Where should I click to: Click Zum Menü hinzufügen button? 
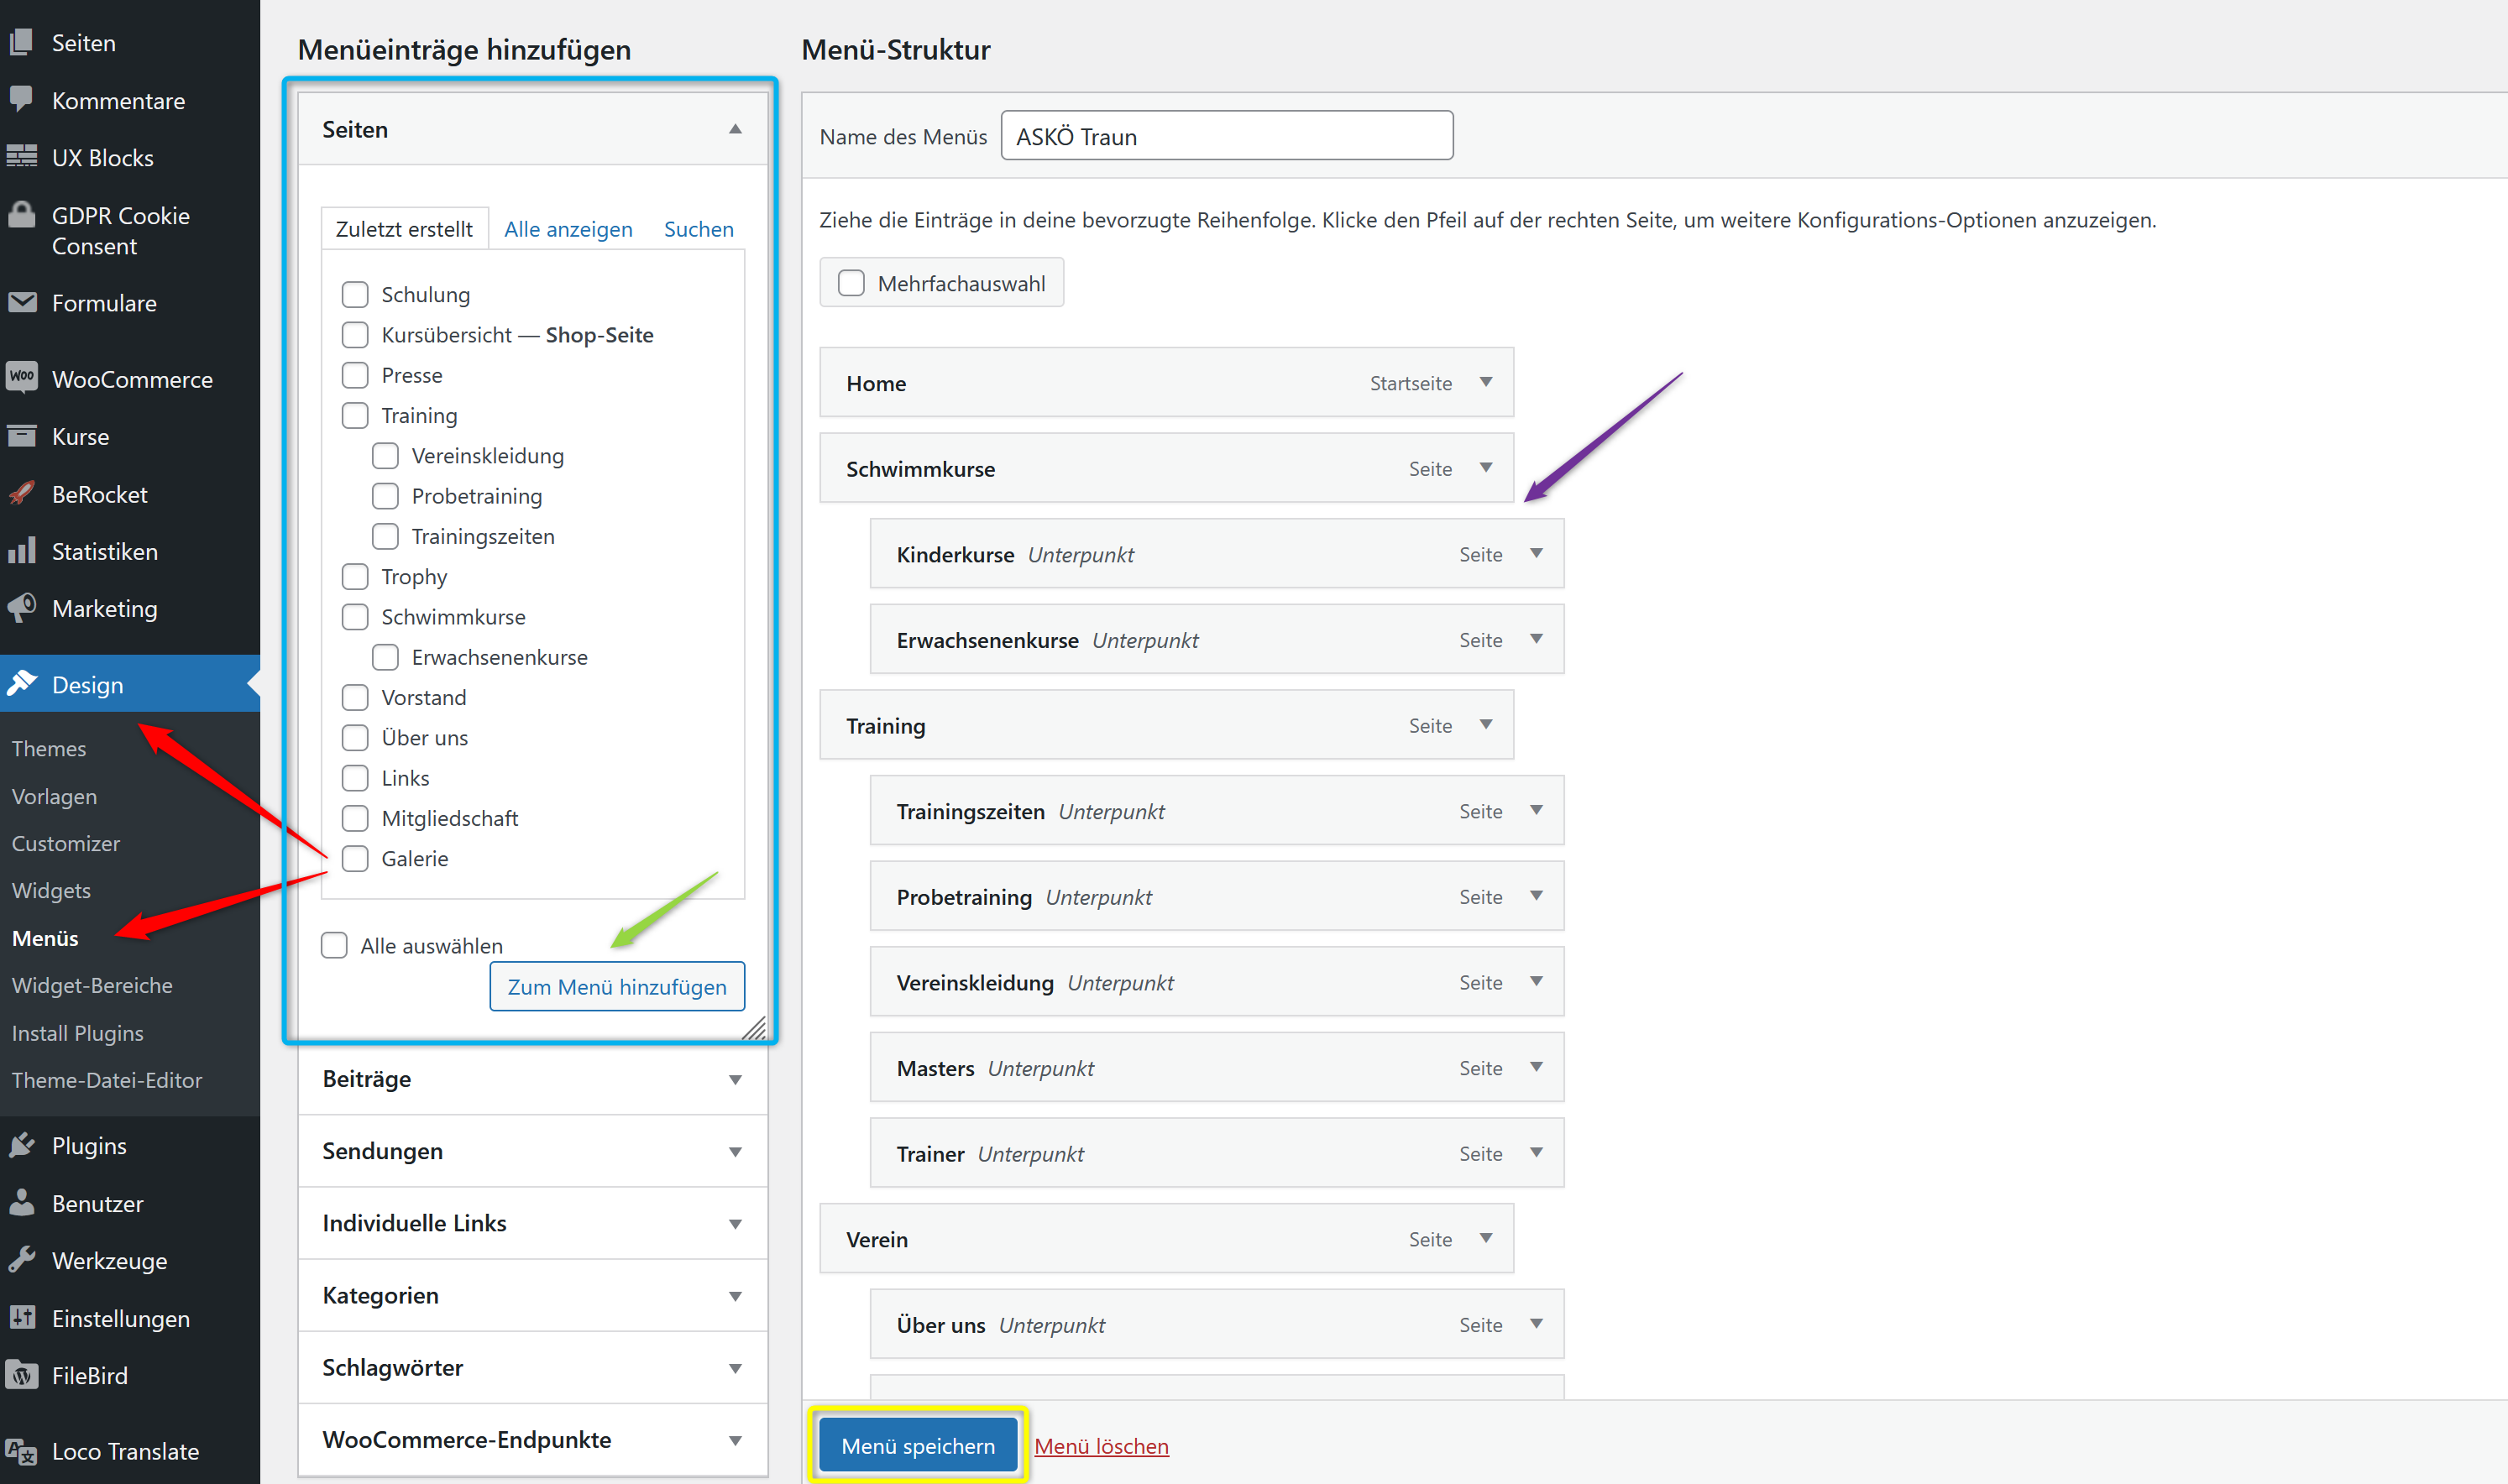pos(617,986)
